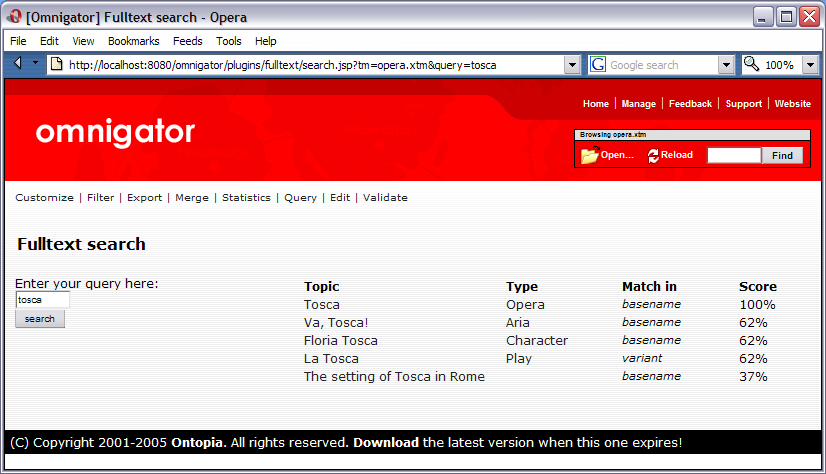
Task: Click the Opera icon in title bar
Action: [x=14, y=17]
